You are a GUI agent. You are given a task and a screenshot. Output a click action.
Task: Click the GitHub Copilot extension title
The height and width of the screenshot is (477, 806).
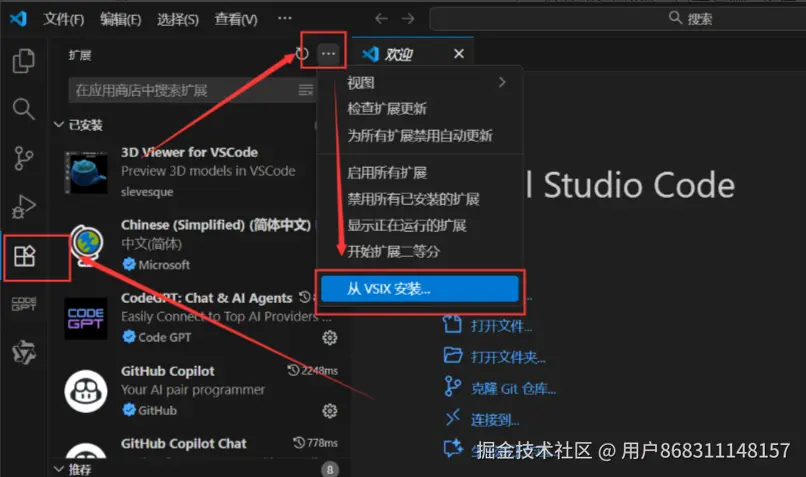(168, 371)
